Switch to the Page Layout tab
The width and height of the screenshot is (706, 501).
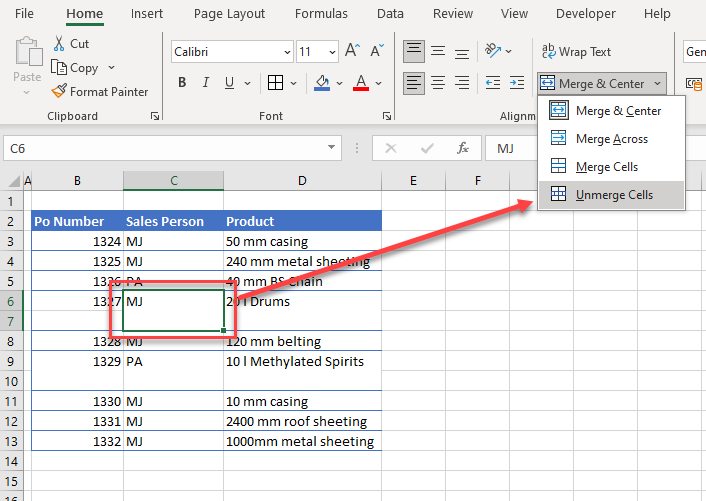[230, 14]
